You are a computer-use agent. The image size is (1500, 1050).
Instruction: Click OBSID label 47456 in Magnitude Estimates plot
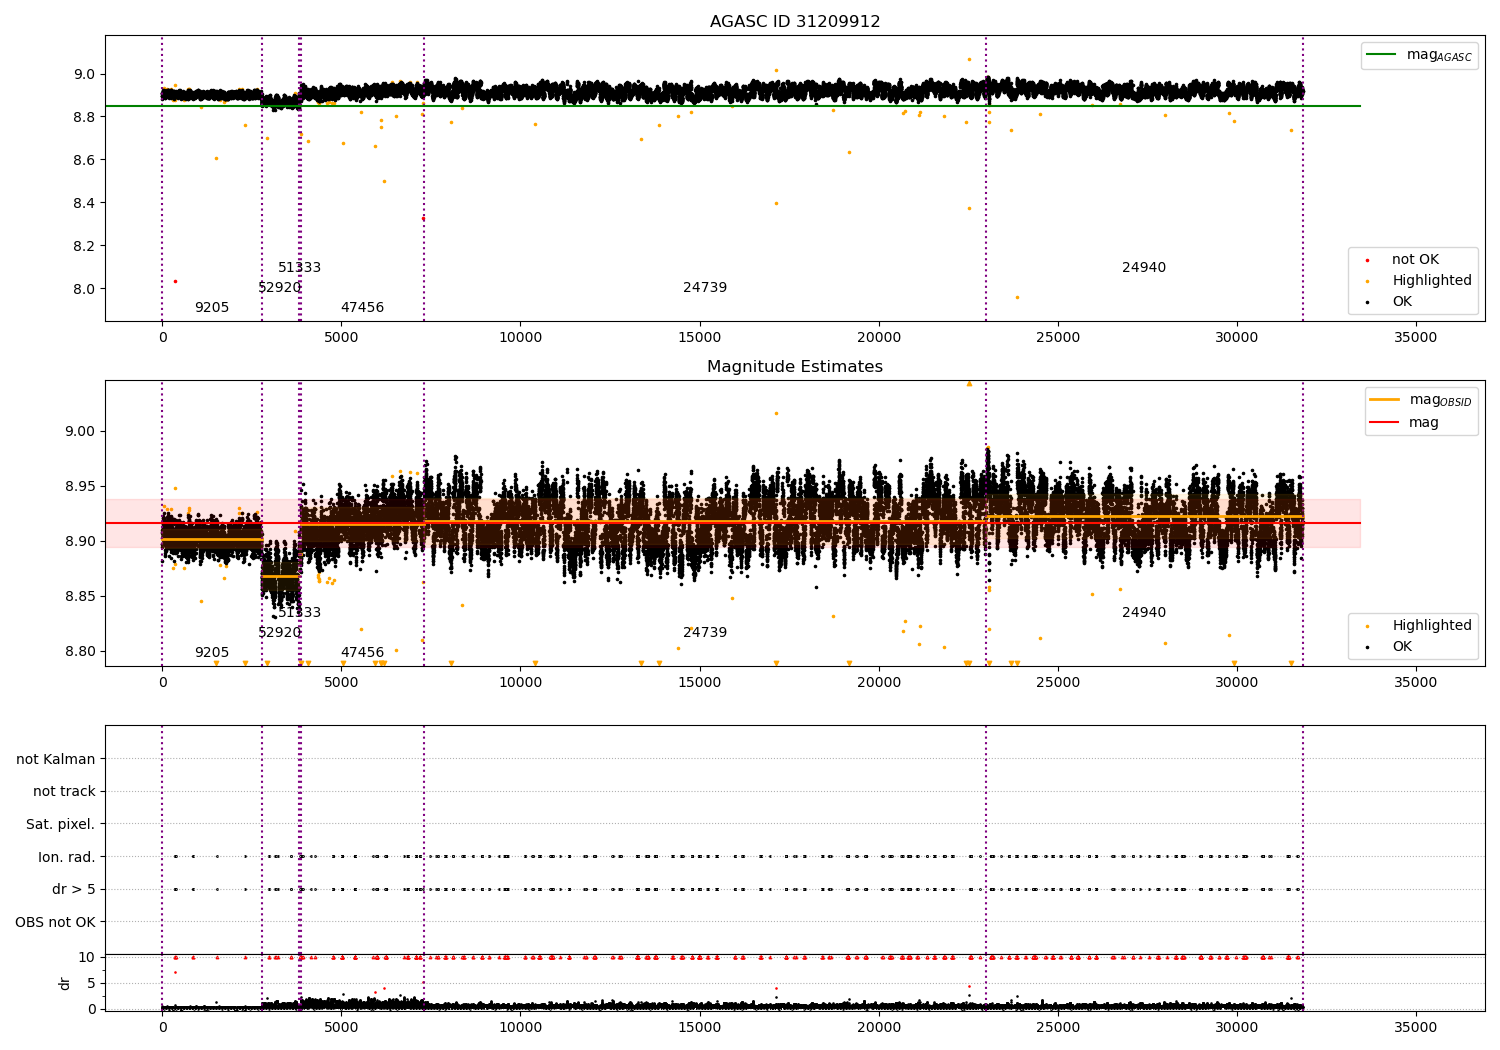coord(362,652)
